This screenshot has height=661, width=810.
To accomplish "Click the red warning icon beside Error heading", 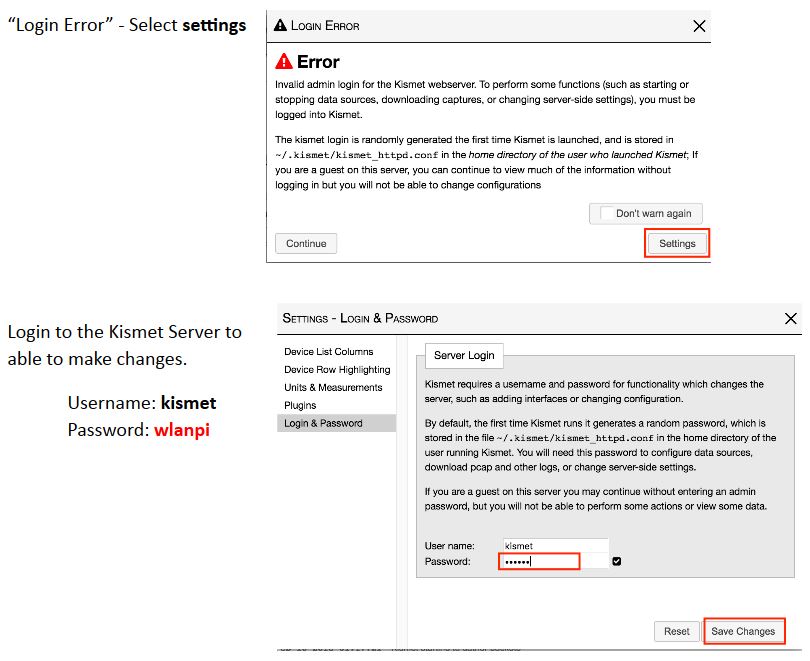I will 284,61.
